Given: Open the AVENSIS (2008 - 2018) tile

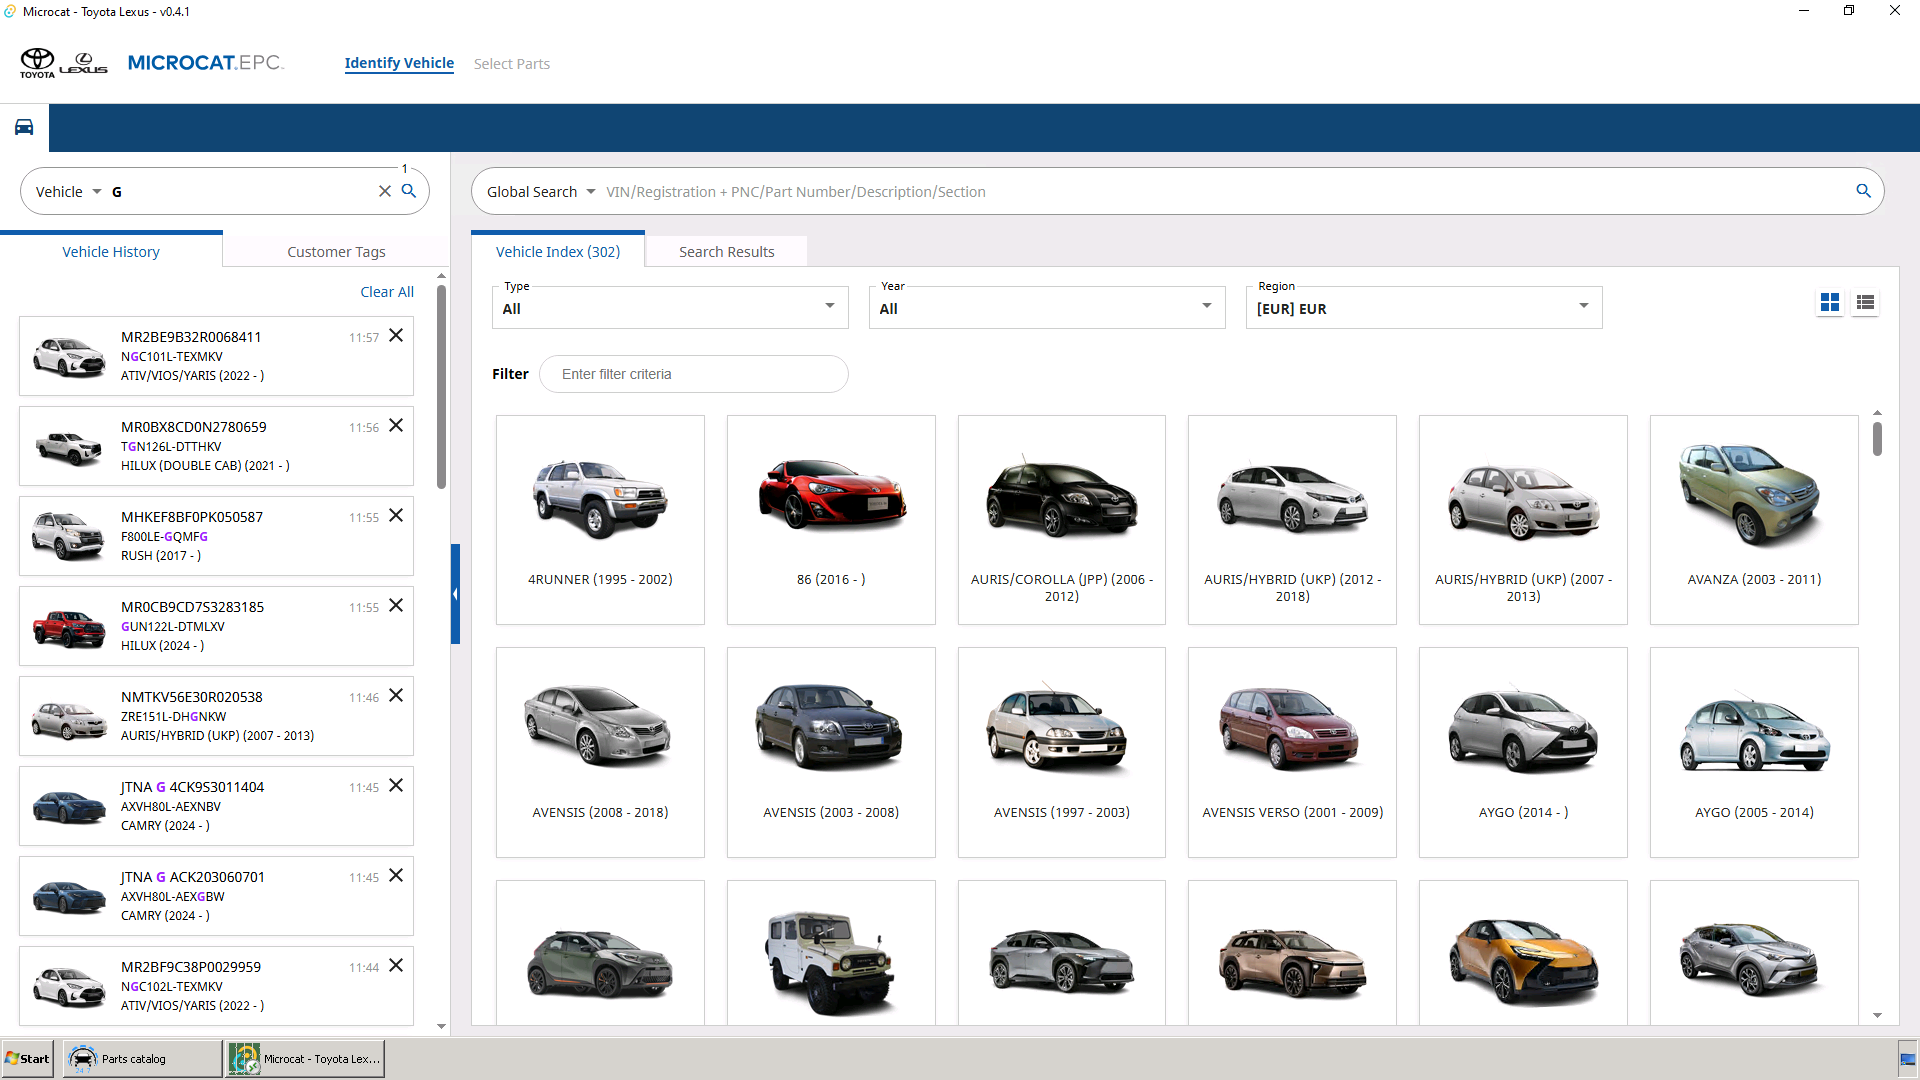Looking at the screenshot, I should [600, 752].
